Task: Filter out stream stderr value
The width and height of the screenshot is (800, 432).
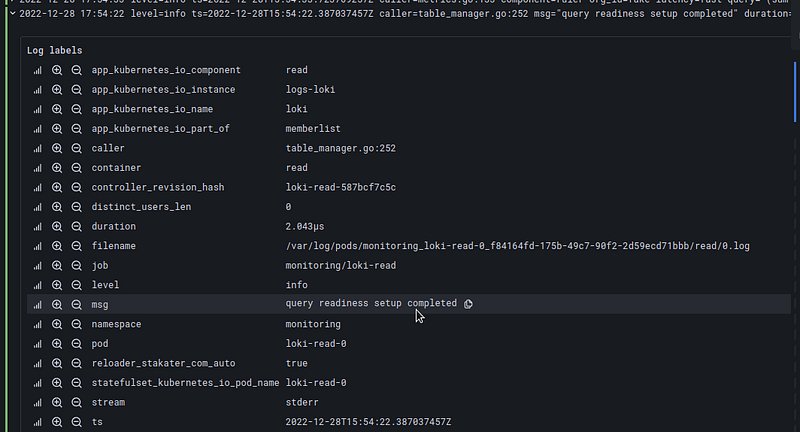Action: (77, 402)
